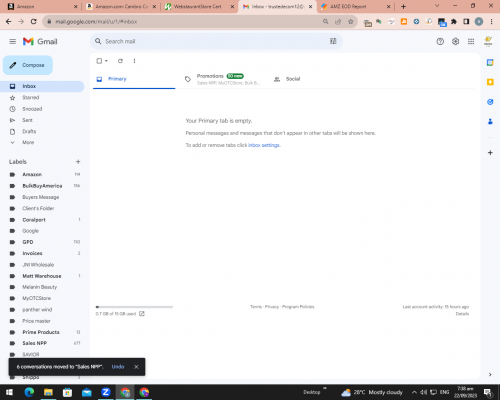This screenshot has height=400, width=500.
Task: Undo moving conversations to Sales NPP
Action: click(118, 367)
